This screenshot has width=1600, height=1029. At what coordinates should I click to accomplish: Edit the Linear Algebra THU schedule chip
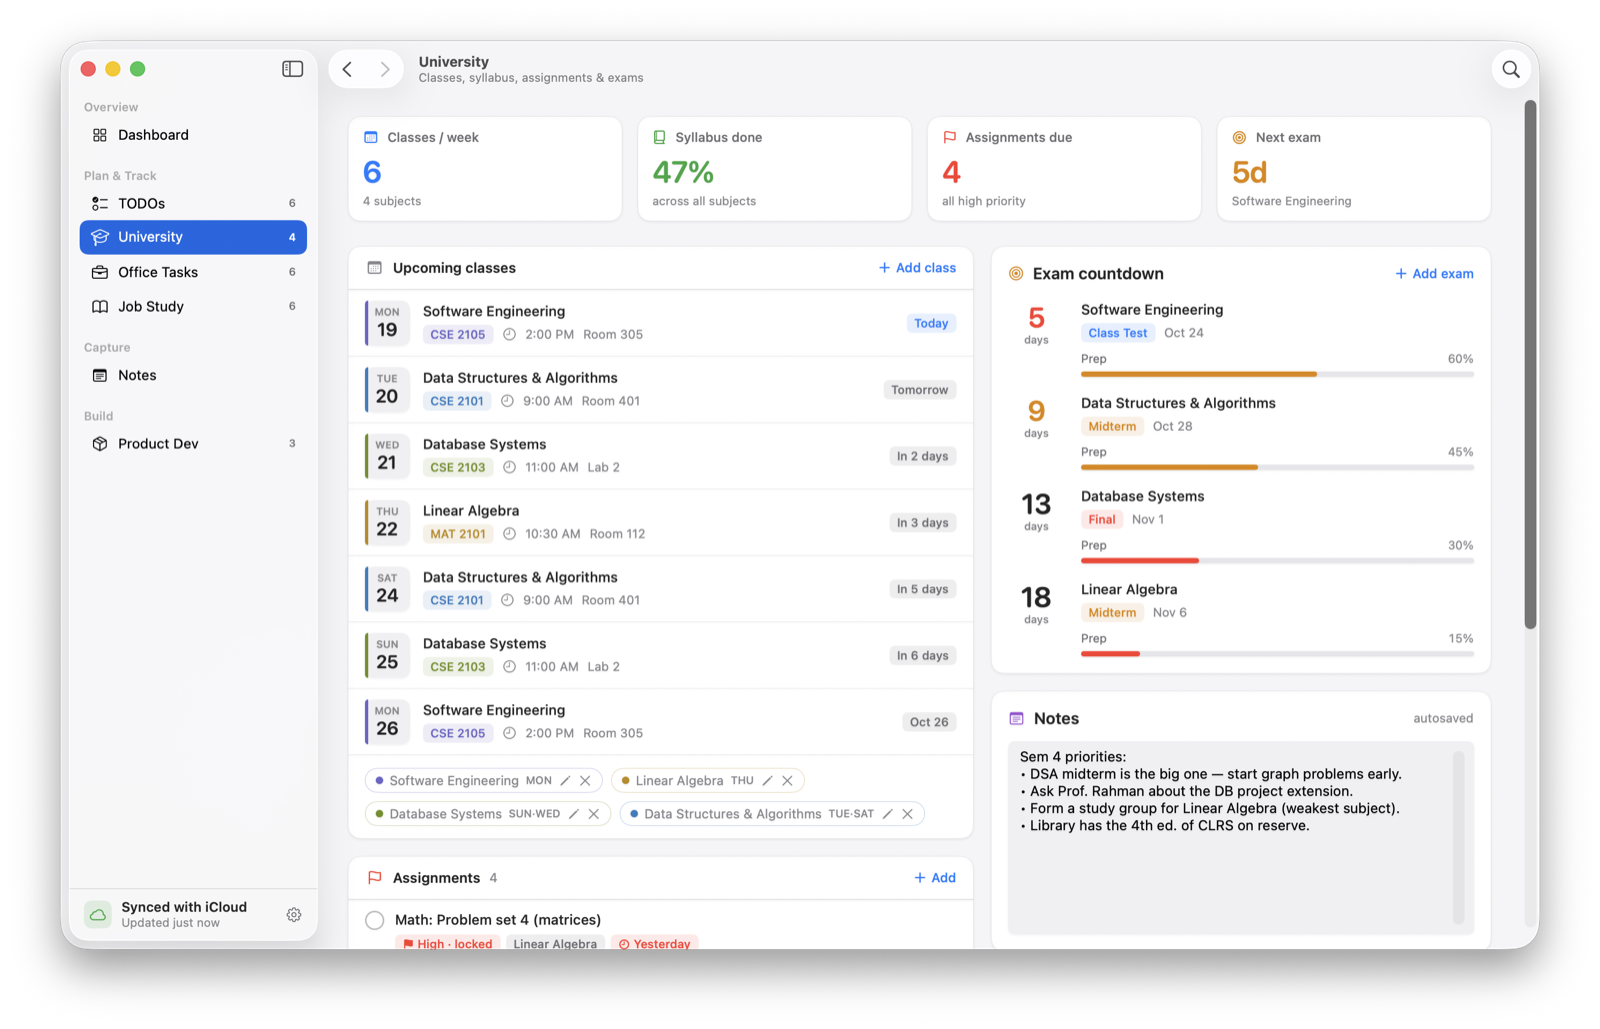tap(767, 781)
